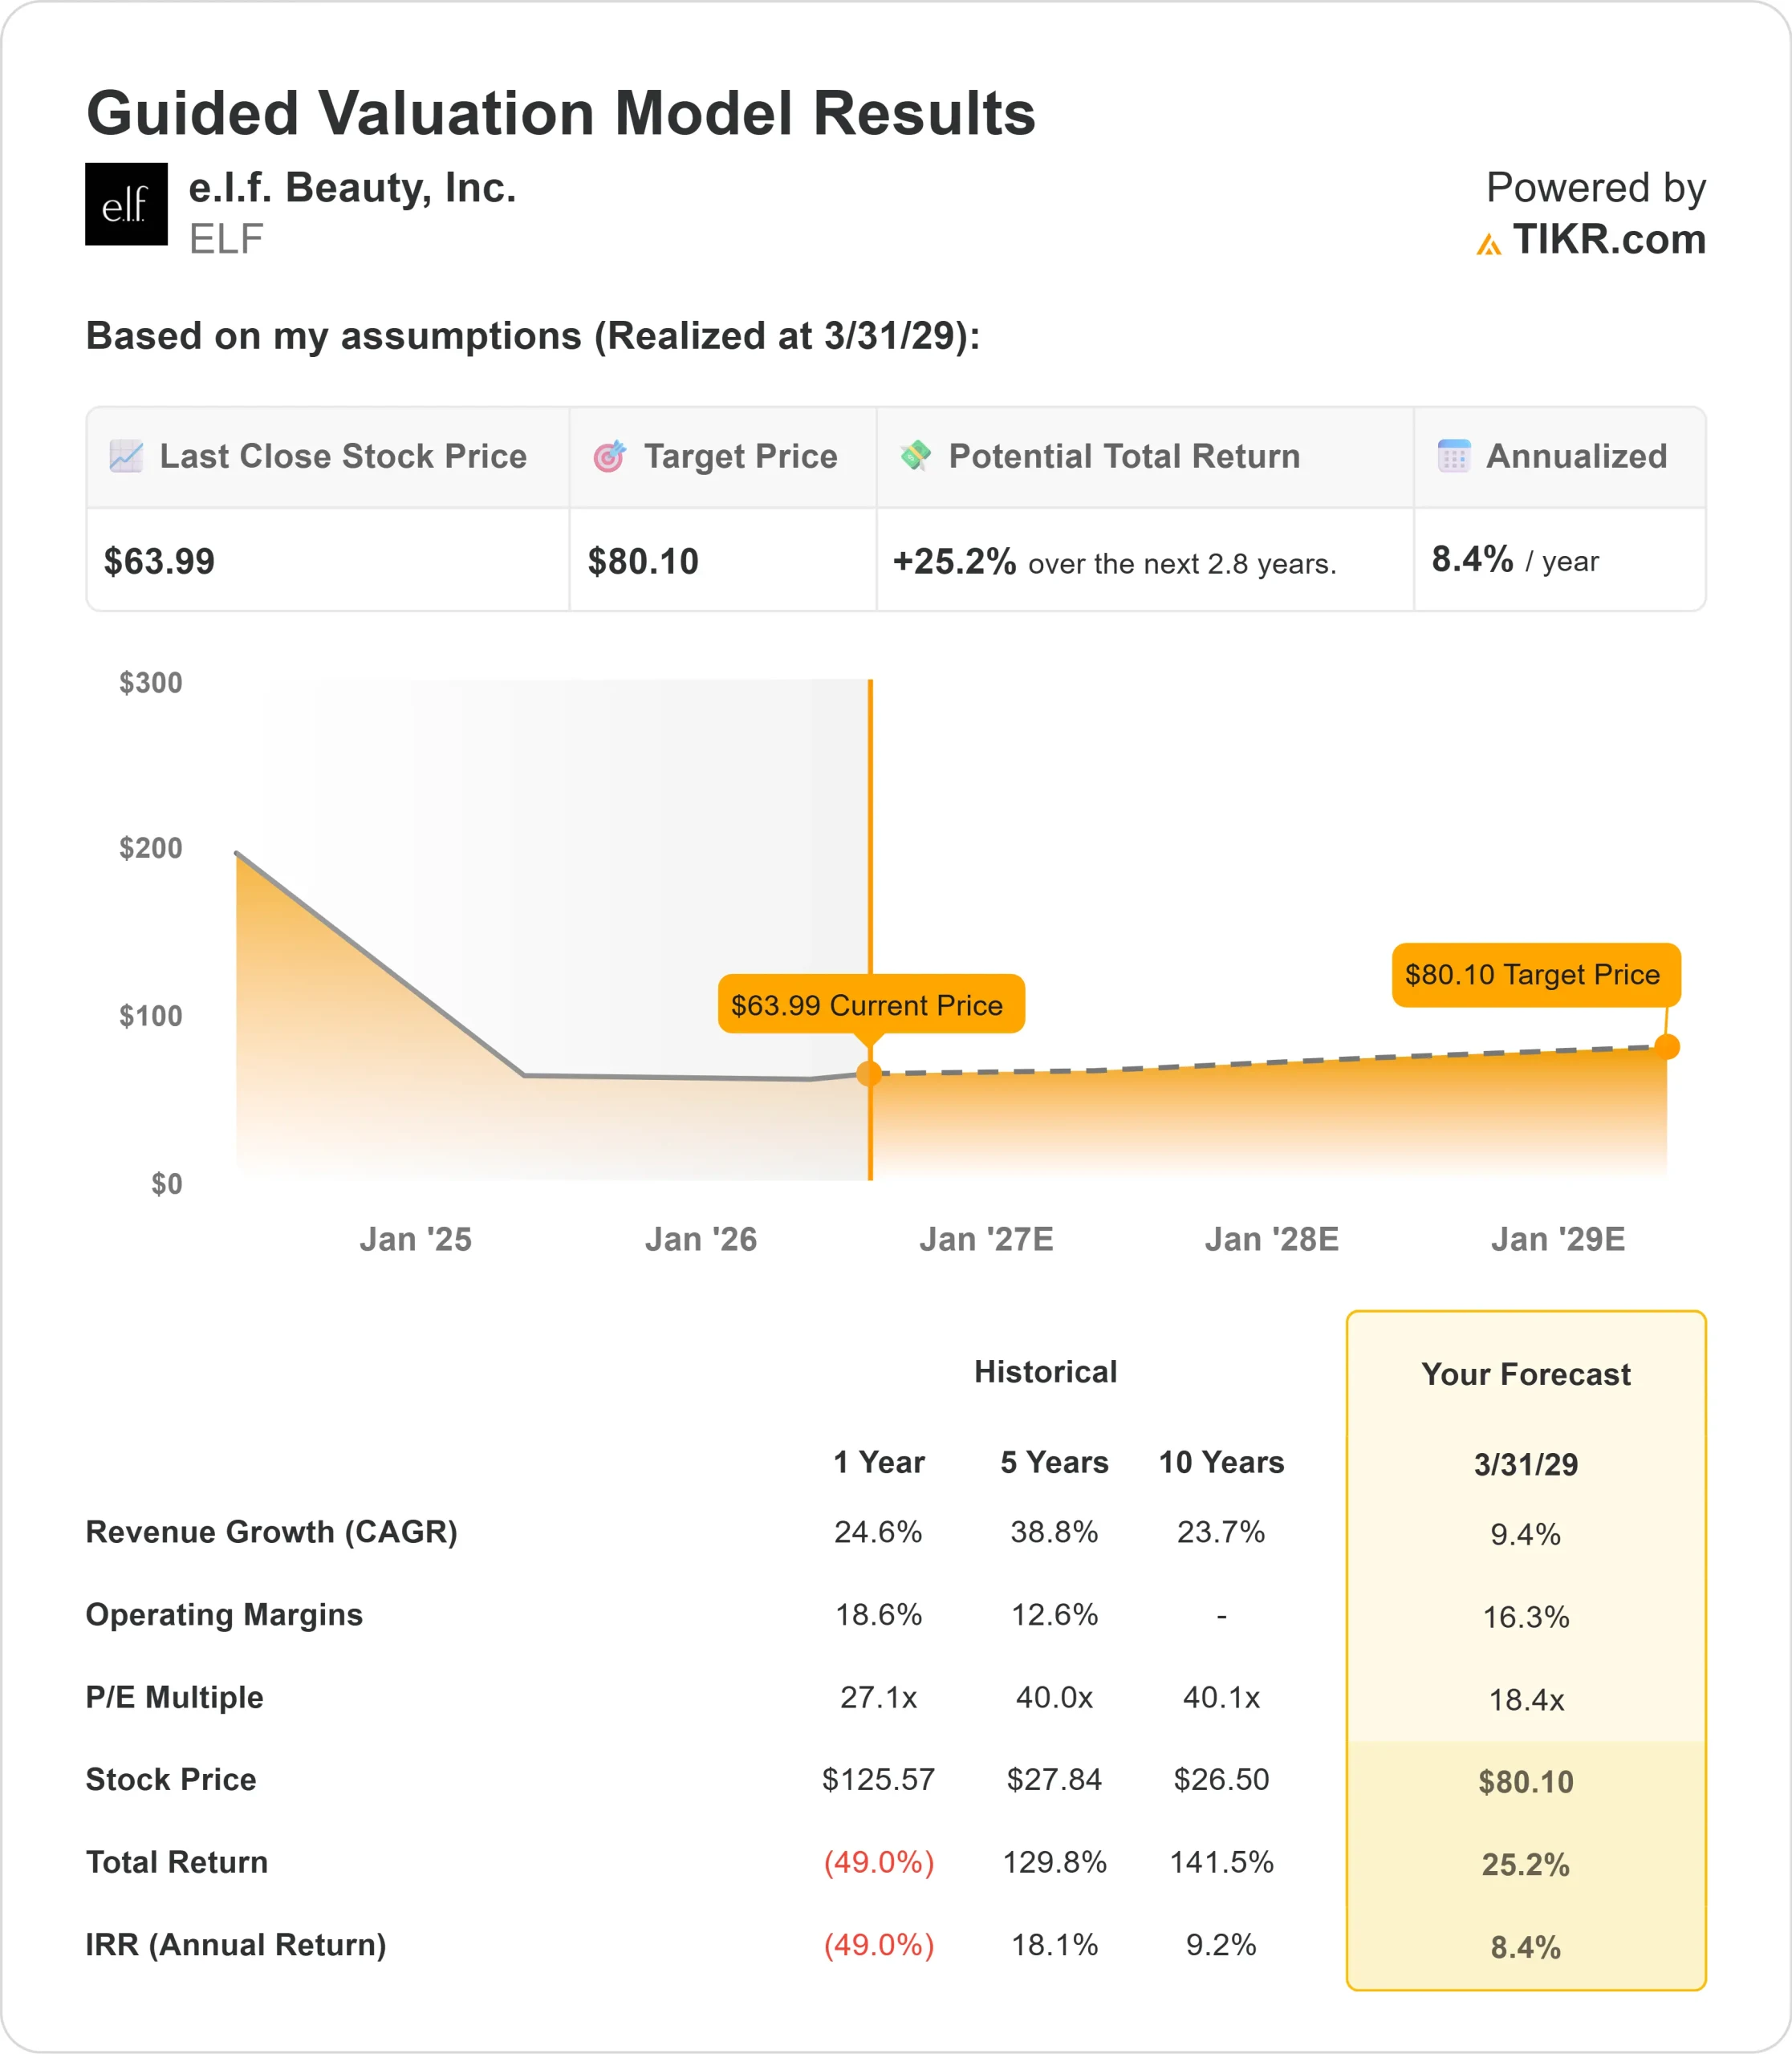
Task: Click the Jan '29E x-axis label
Action: click(1558, 1240)
